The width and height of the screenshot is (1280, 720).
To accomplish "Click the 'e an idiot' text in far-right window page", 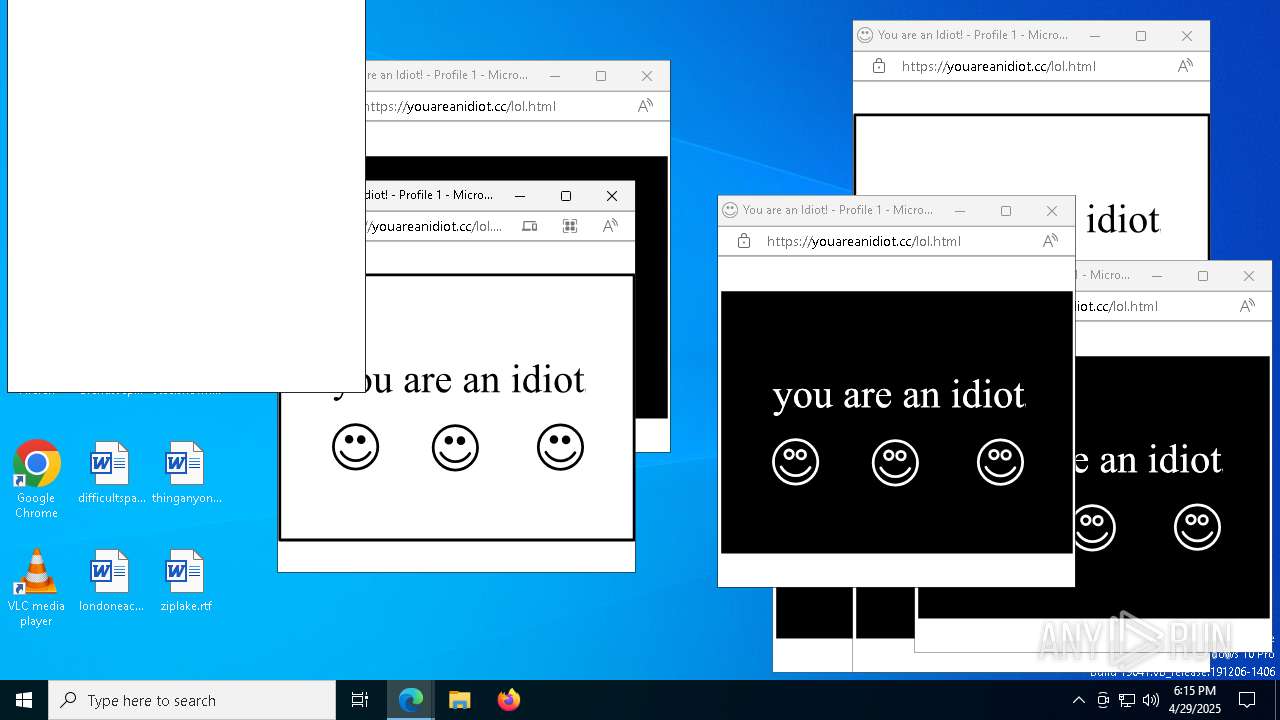I will 1148,461.
